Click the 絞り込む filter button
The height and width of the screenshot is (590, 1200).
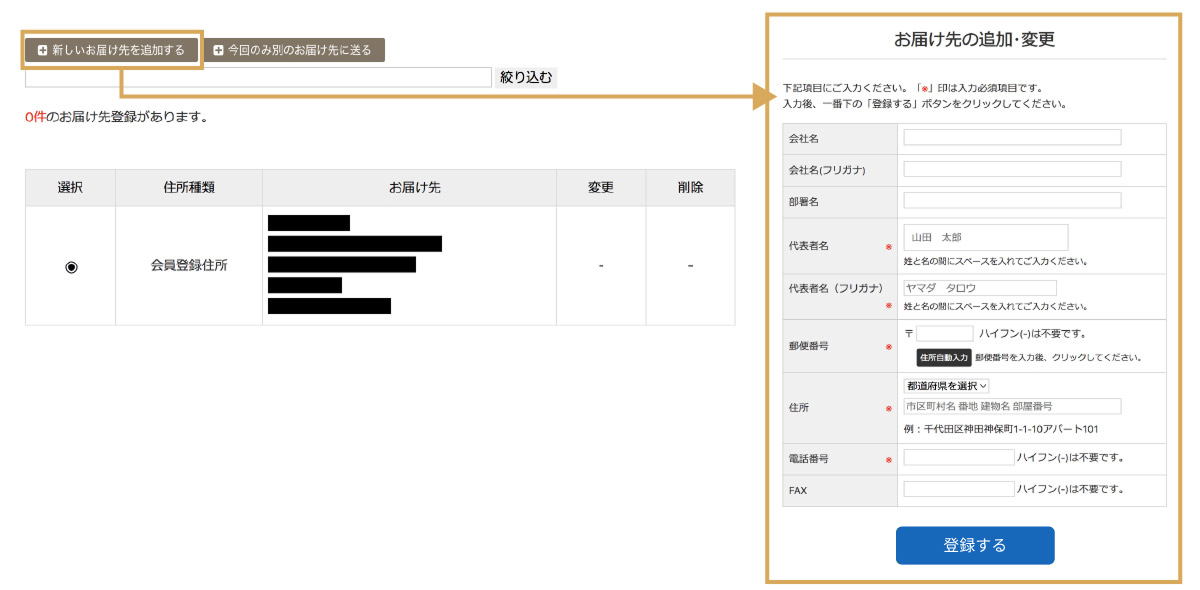point(525,77)
